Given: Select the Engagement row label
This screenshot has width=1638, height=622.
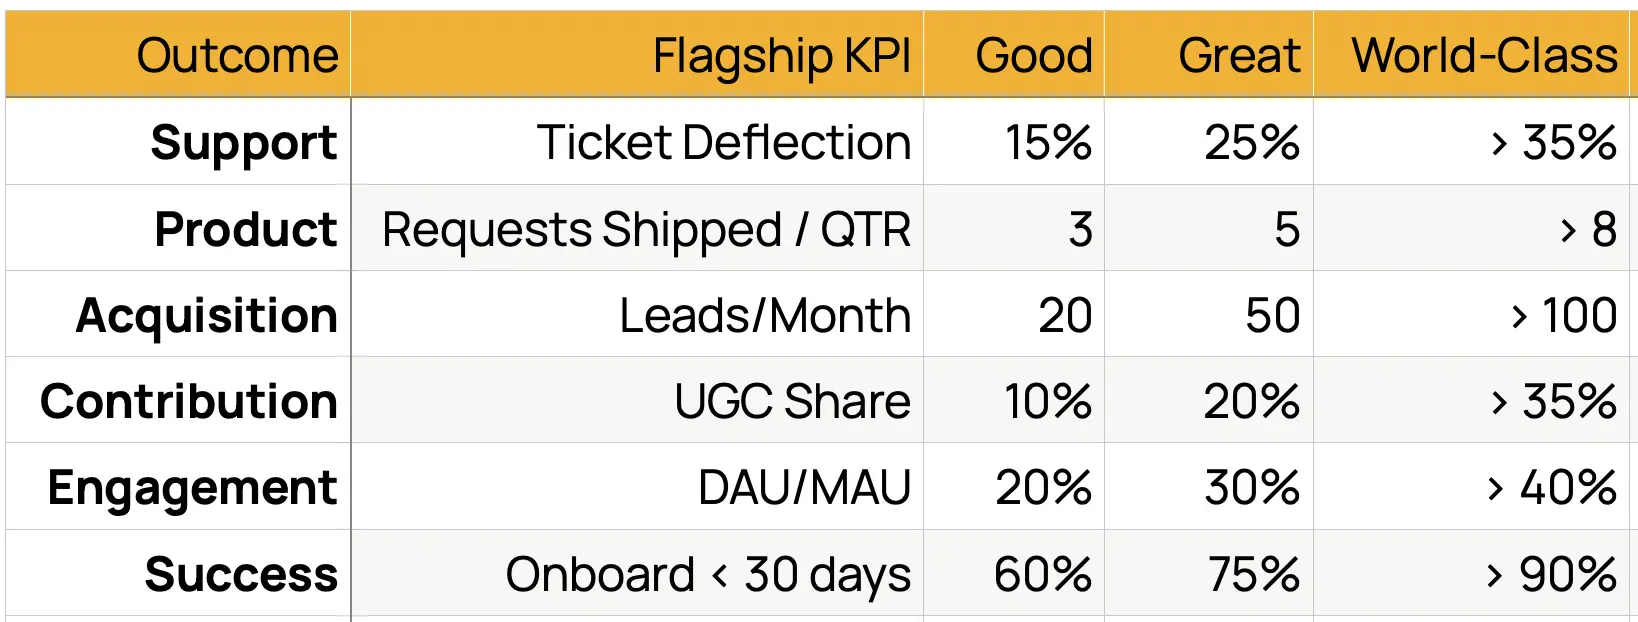Looking at the screenshot, I should pyautogui.click(x=178, y=487).
